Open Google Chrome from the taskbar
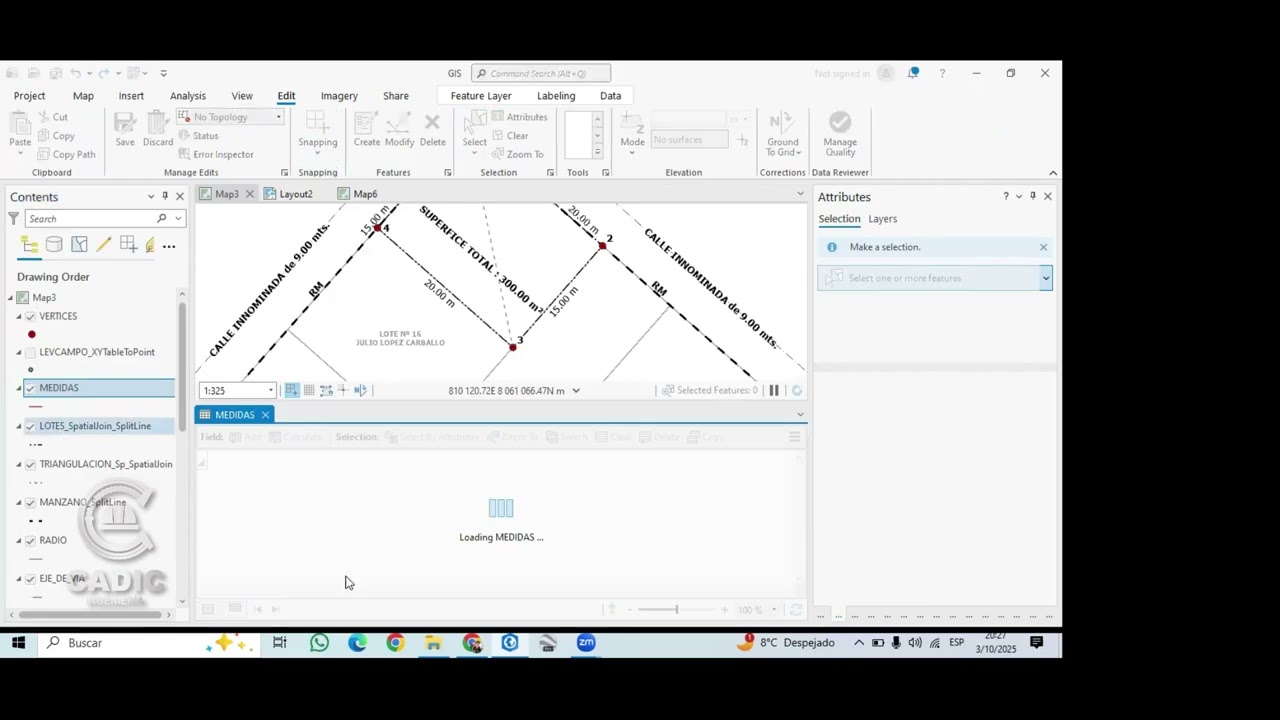 click(x=395, y=643)
